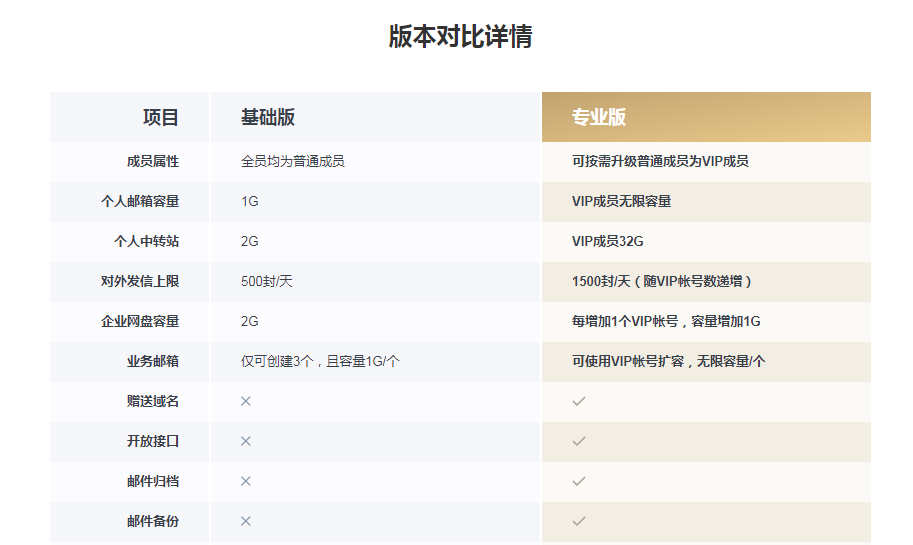Click the 专业版 checkmark for 邮件归档

[x=578, y=481]
